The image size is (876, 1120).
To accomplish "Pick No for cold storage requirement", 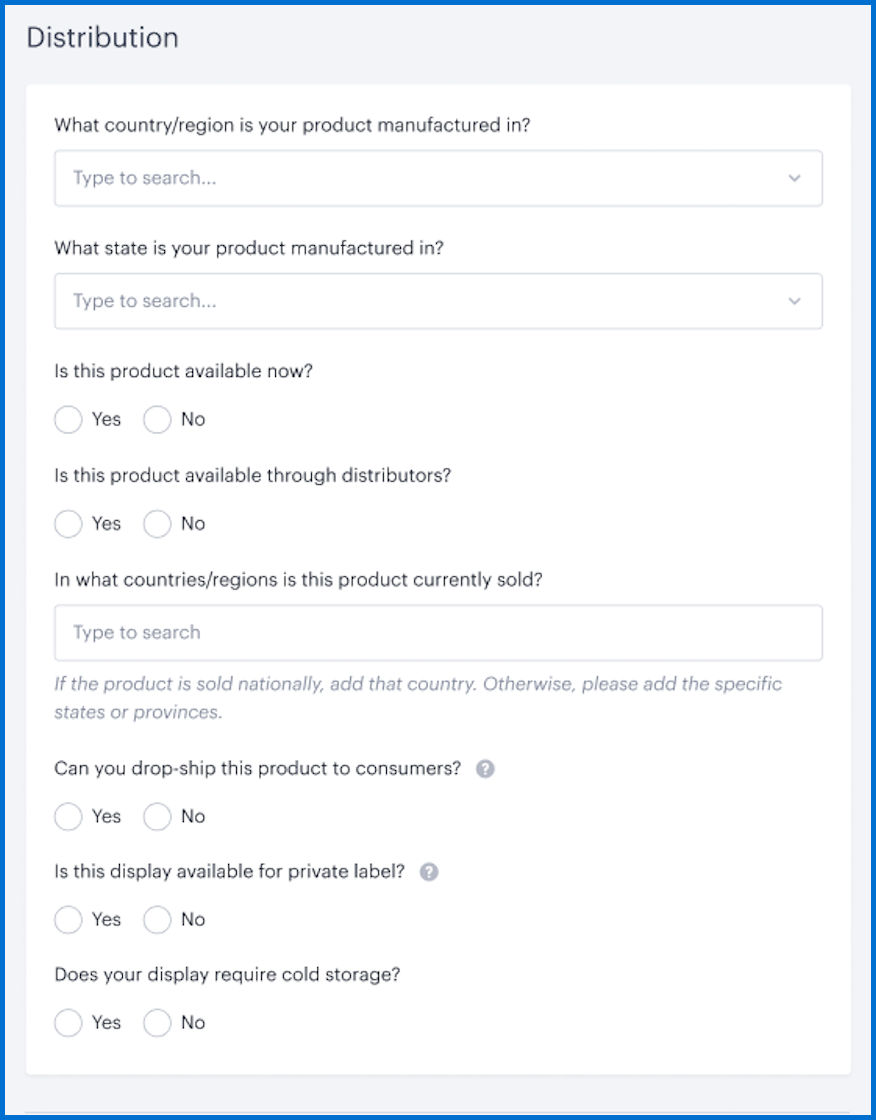I will 157,1023.
